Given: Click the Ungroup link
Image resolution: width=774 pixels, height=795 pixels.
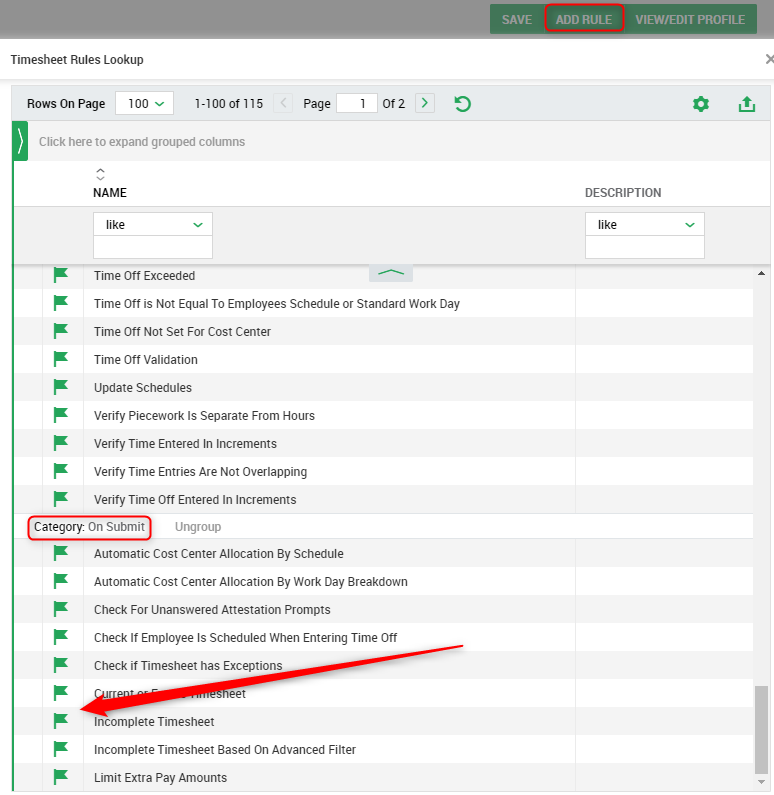Looking at the screenshot, I should (x=198, y=527).
